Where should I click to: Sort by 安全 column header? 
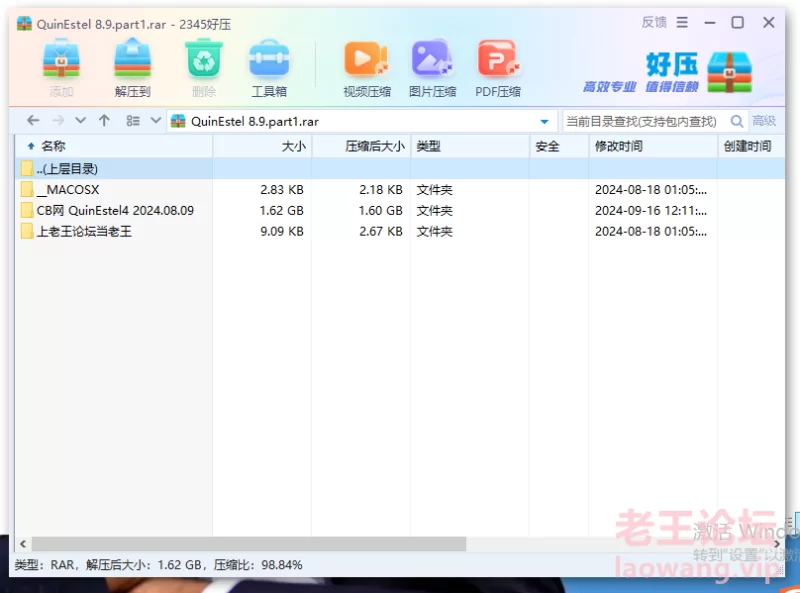click(x=559, y=146)
